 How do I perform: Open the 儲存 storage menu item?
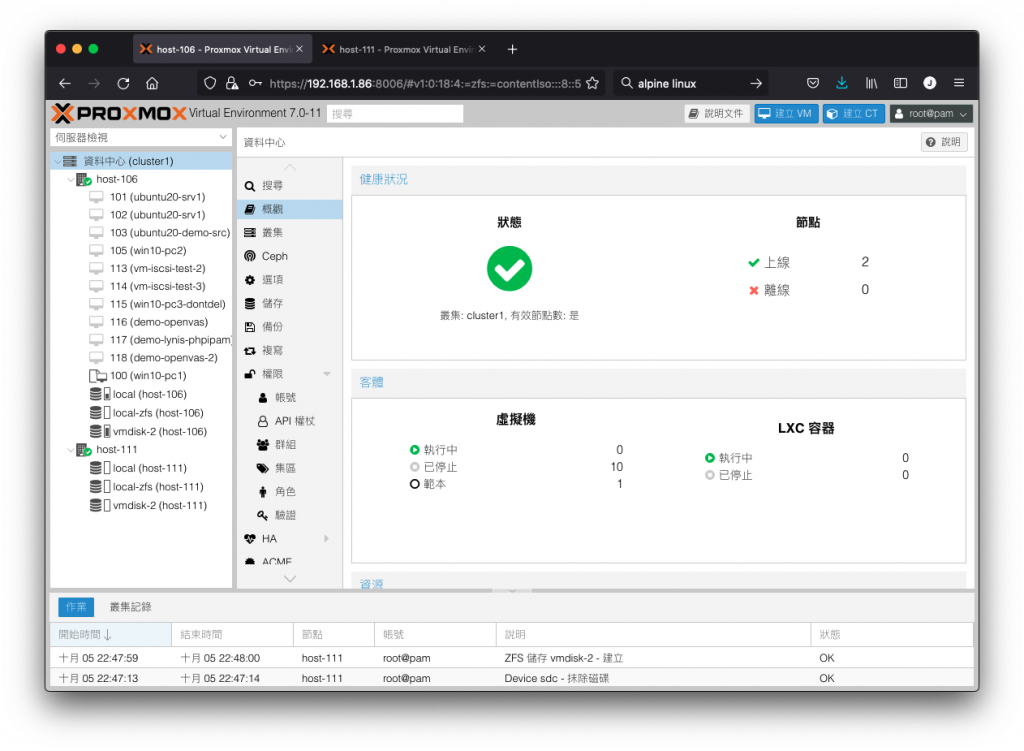[290, 304]
